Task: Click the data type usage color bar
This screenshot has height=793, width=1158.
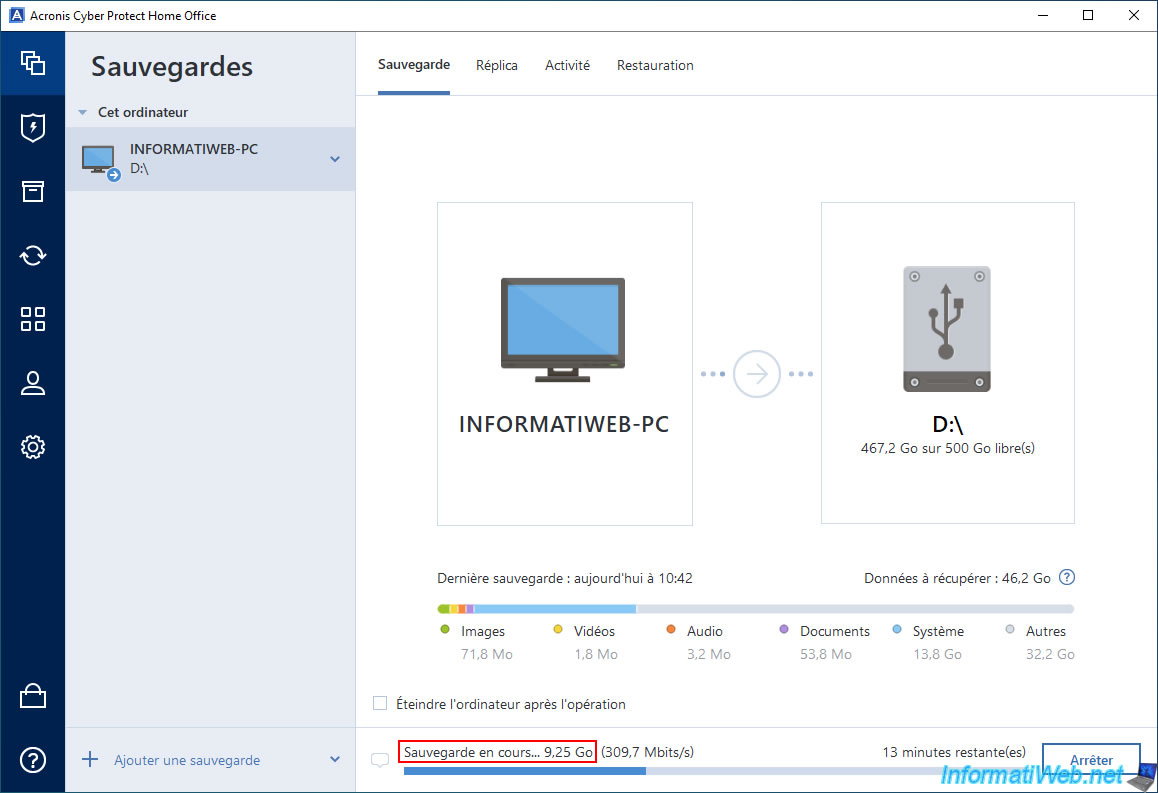Action: pos(756,609)
